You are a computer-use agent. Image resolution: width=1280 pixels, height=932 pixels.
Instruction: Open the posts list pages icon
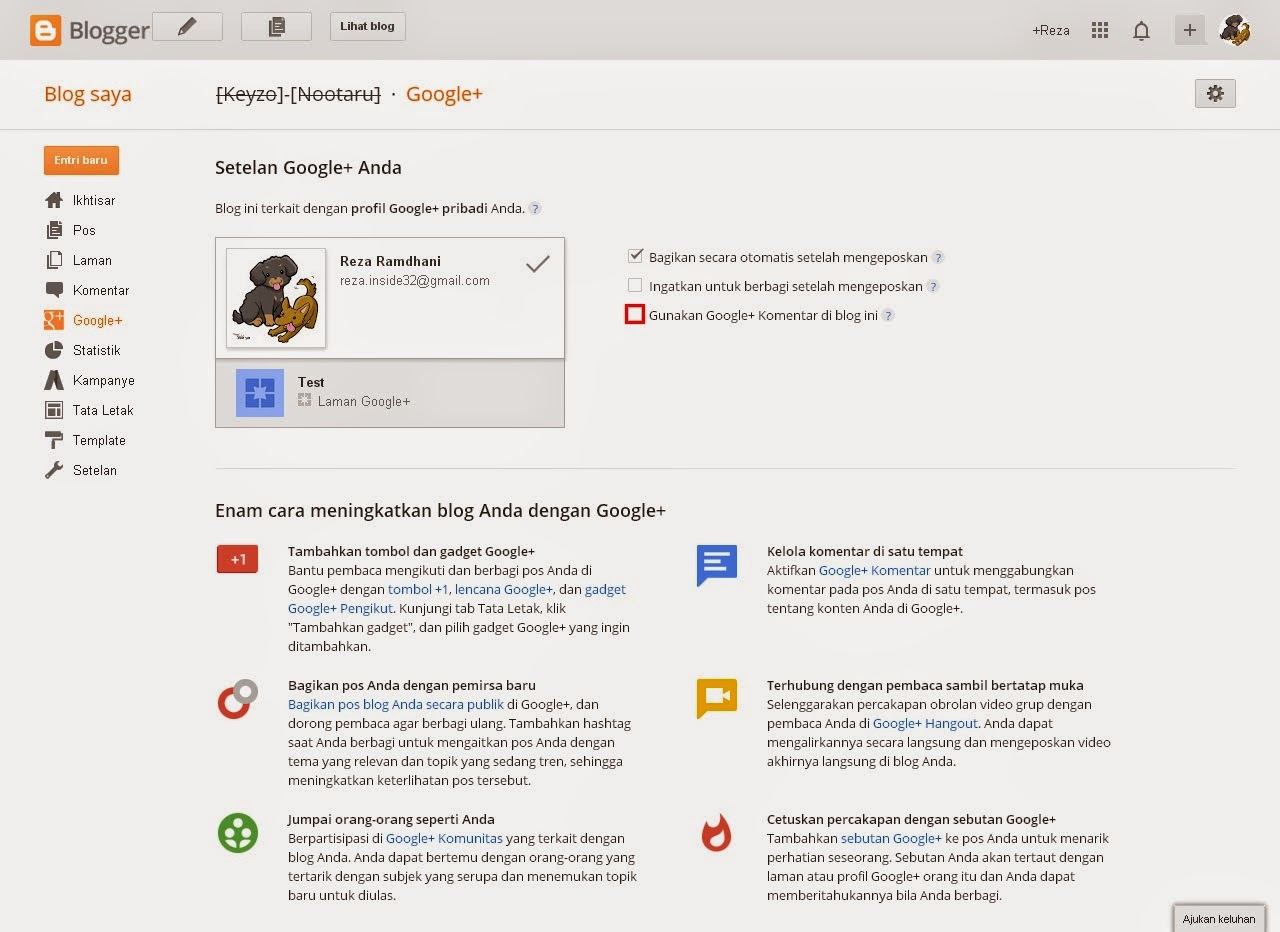click(x=276, y=27)
